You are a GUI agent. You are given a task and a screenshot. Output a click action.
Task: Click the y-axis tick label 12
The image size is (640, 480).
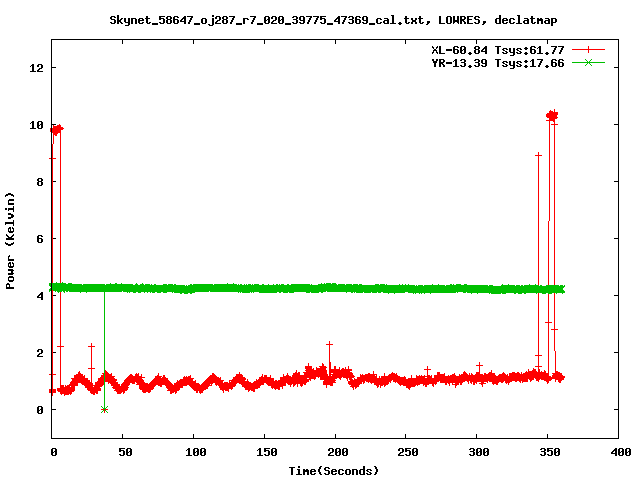(x=36, y=68)
